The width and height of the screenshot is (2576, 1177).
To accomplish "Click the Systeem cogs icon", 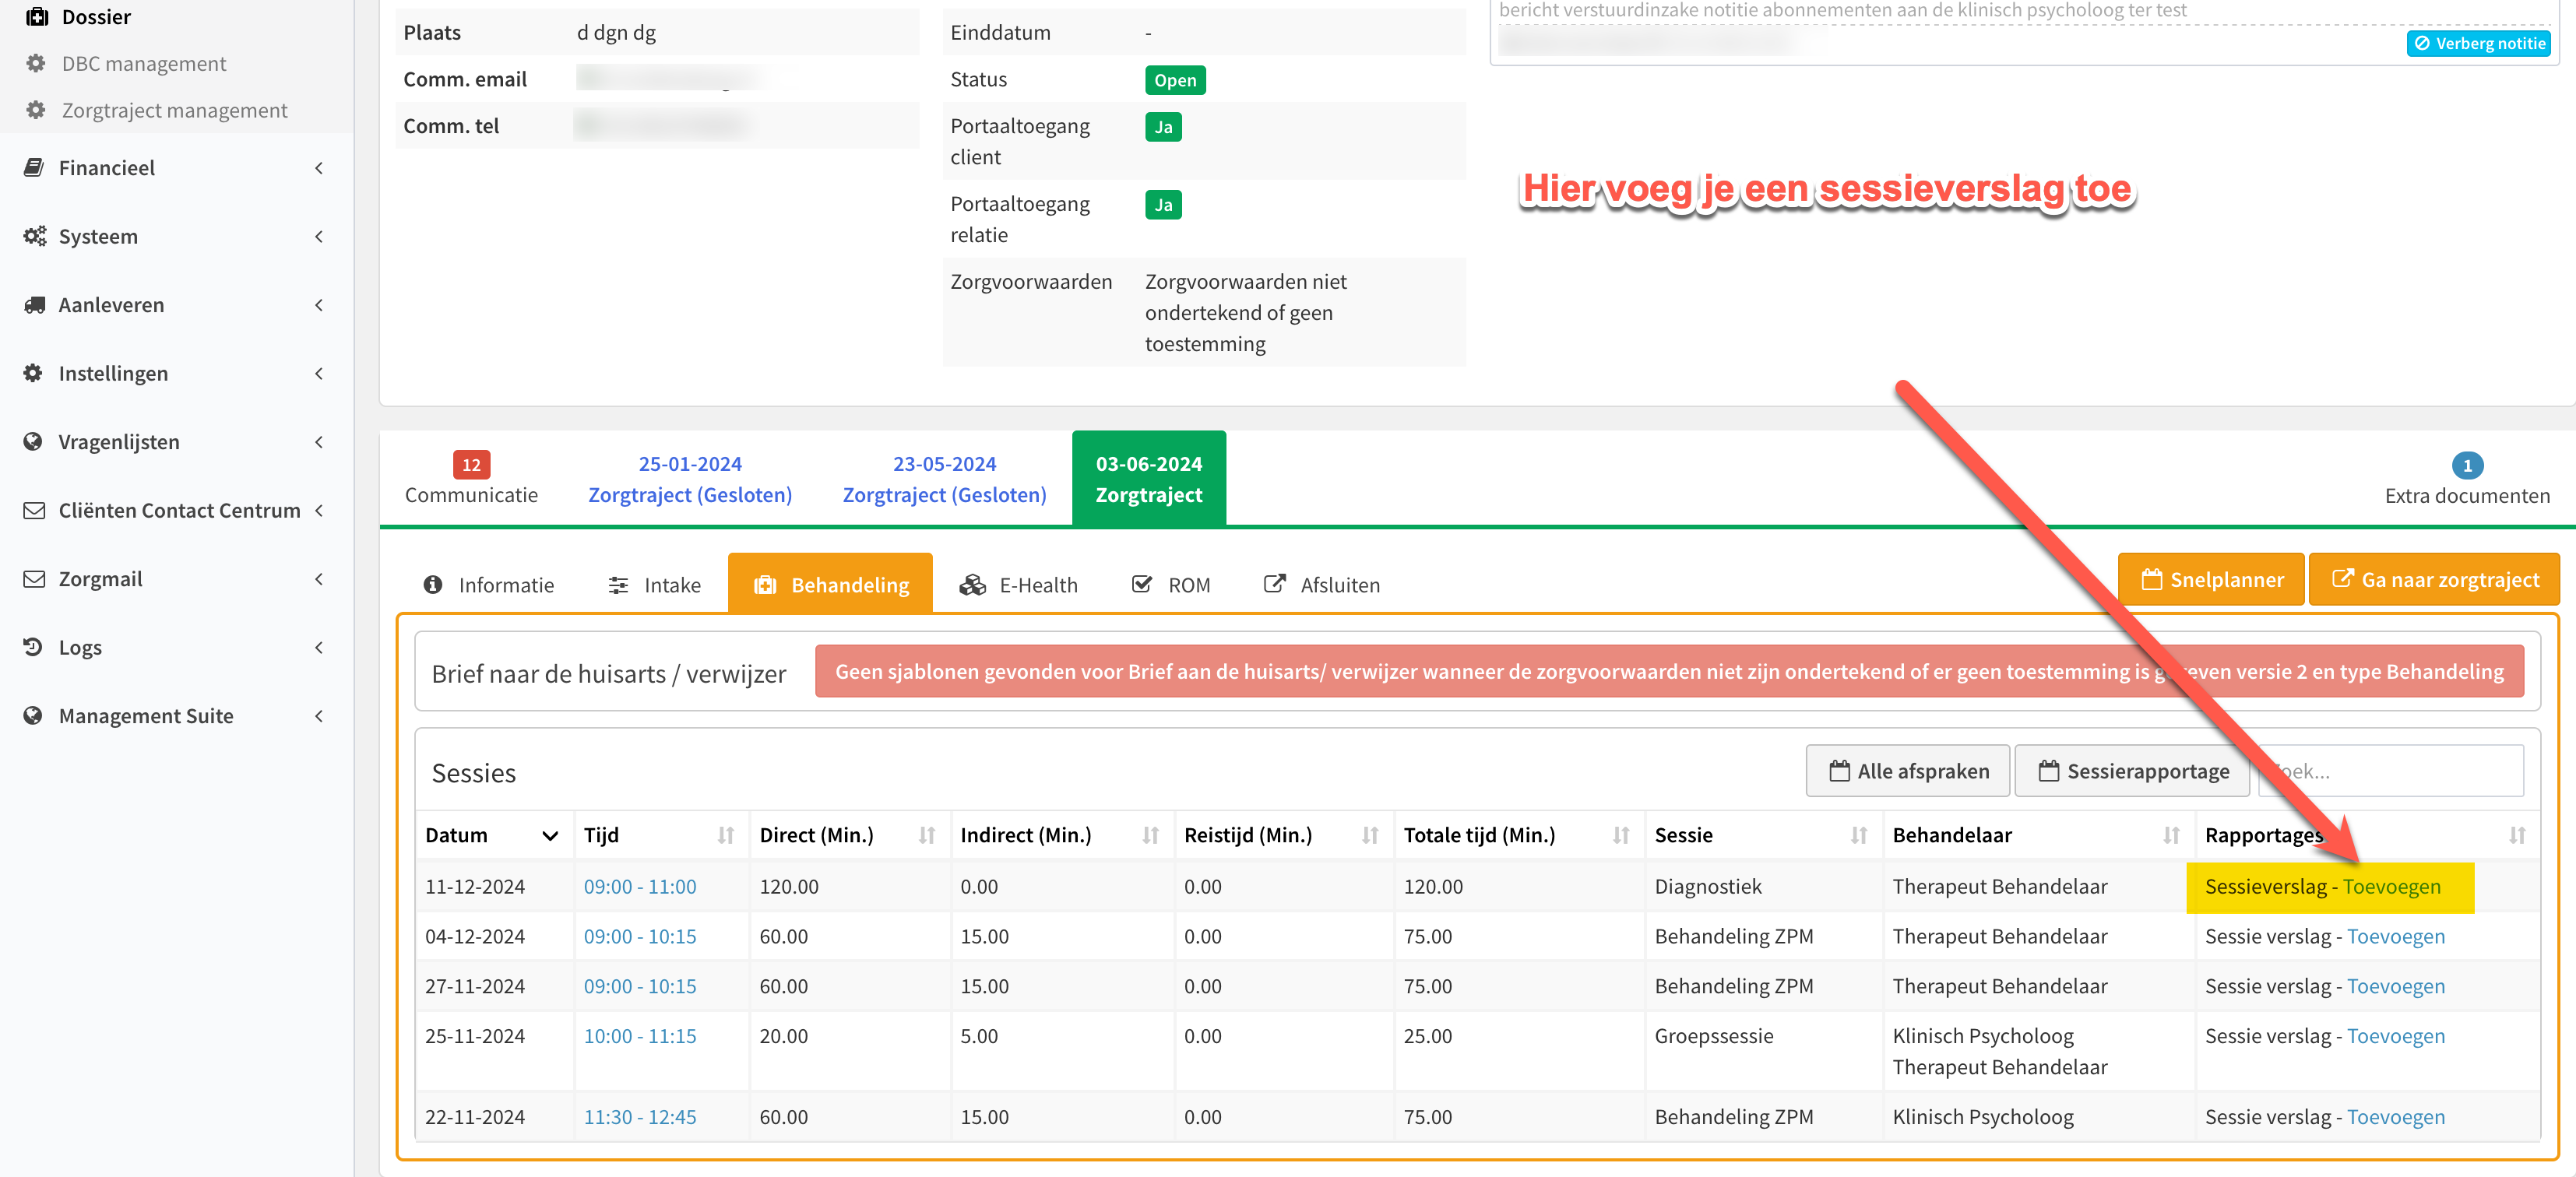I will (x=35, y=236).
